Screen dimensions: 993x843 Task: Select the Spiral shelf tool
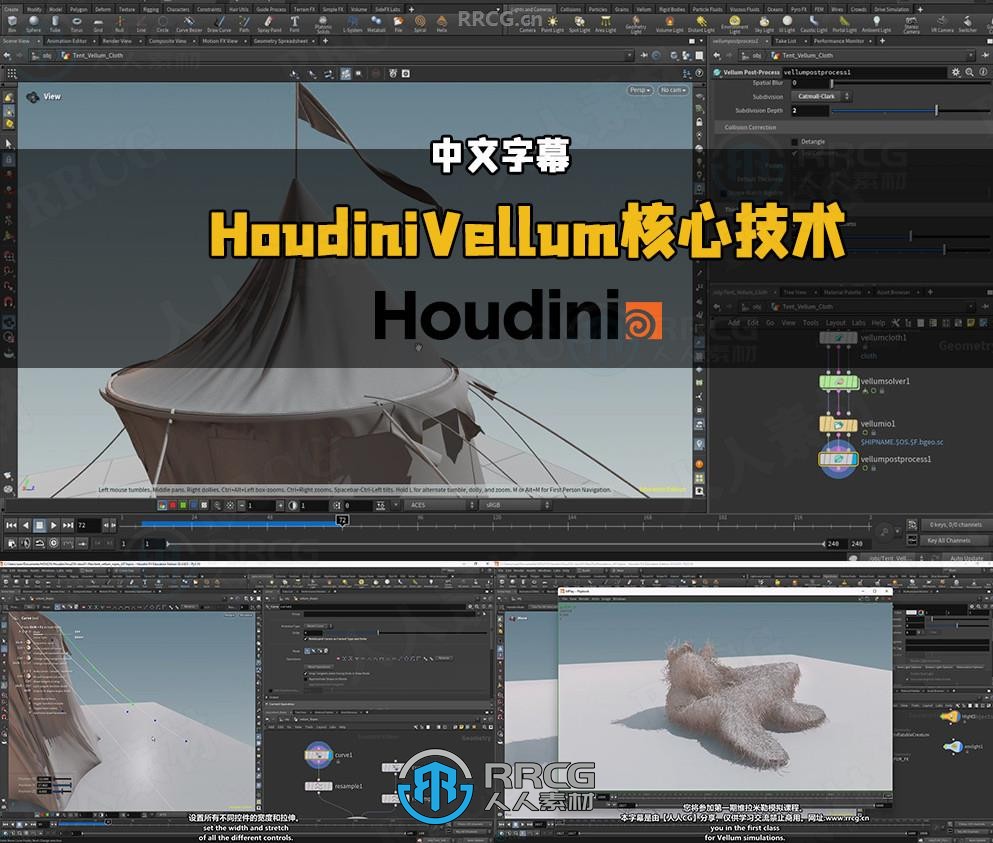pyautogui.click(x=420, y=24)
